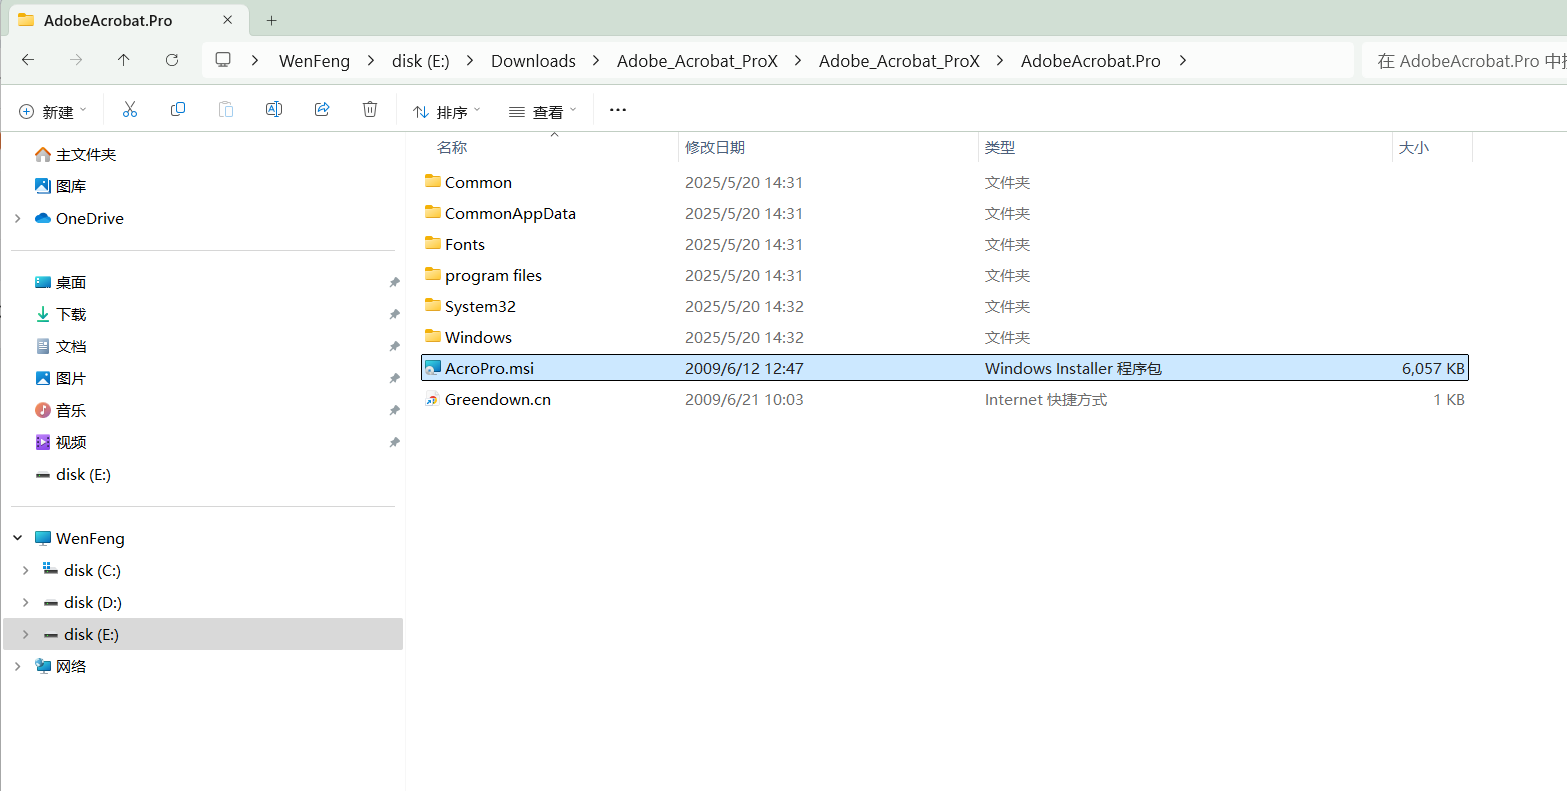
Task: Open the 排序 sort dropdown
Action: tap(447, 111)
